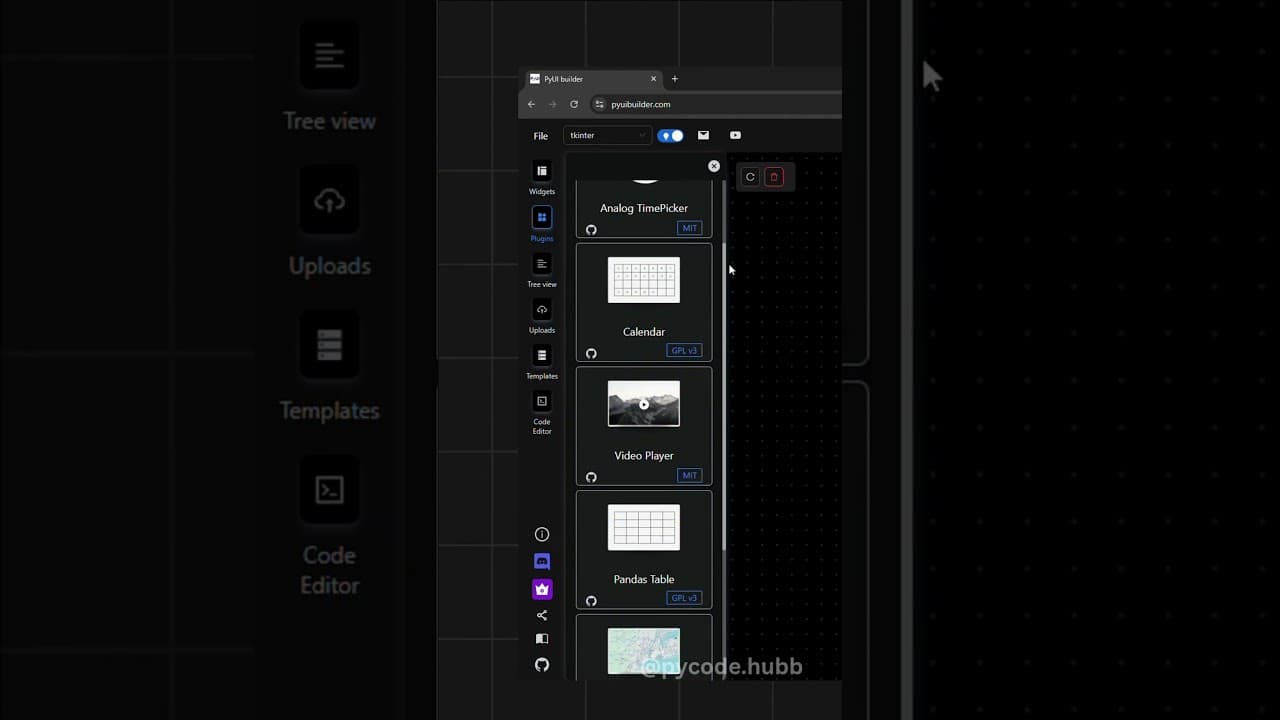Open the book documentation icon
Screen dimensions: 1280x720
[542, 639]
